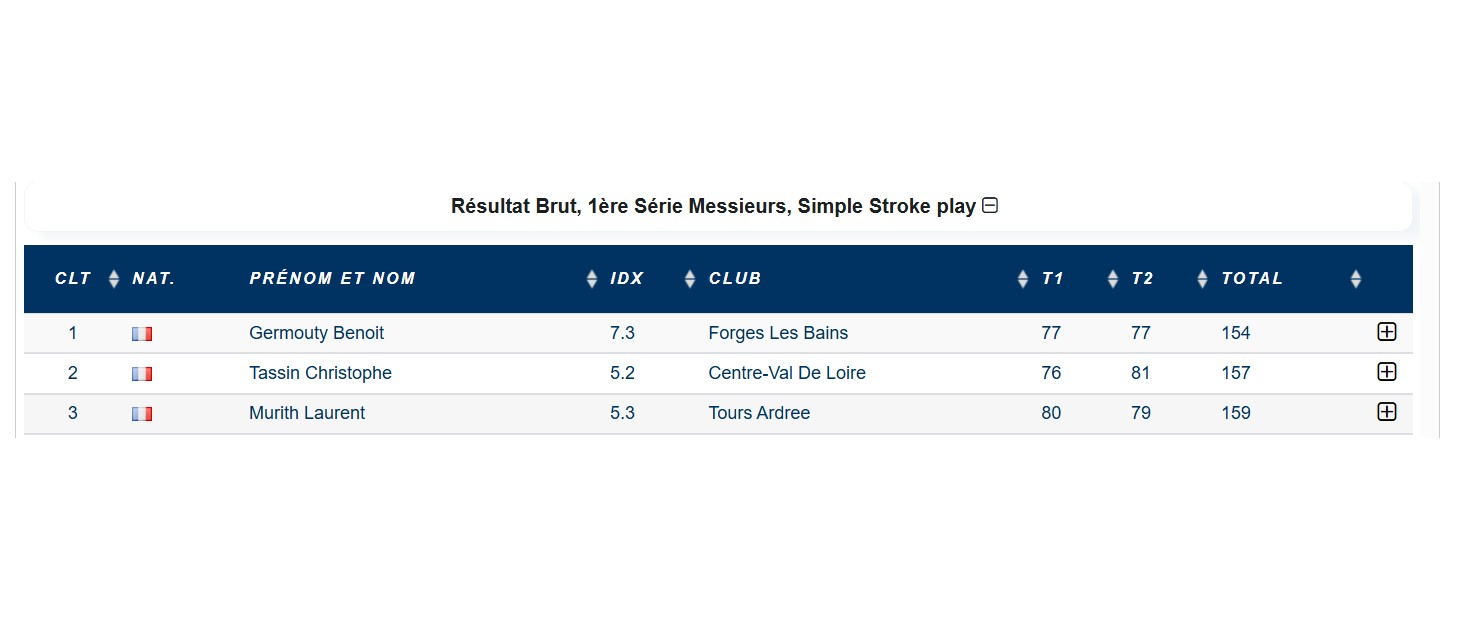Image resolution: width=1457 pixels, height=619 pixels.
Task: Click French flag in Murith Laurent row
Action: pyautogui.click(x=142, y=414)
